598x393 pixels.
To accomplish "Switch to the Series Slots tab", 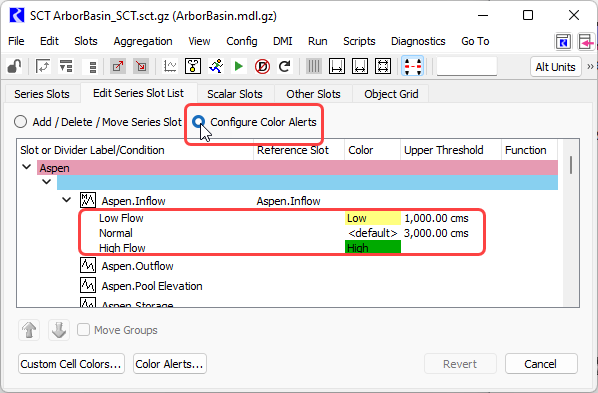I will [x=42, y=94].
